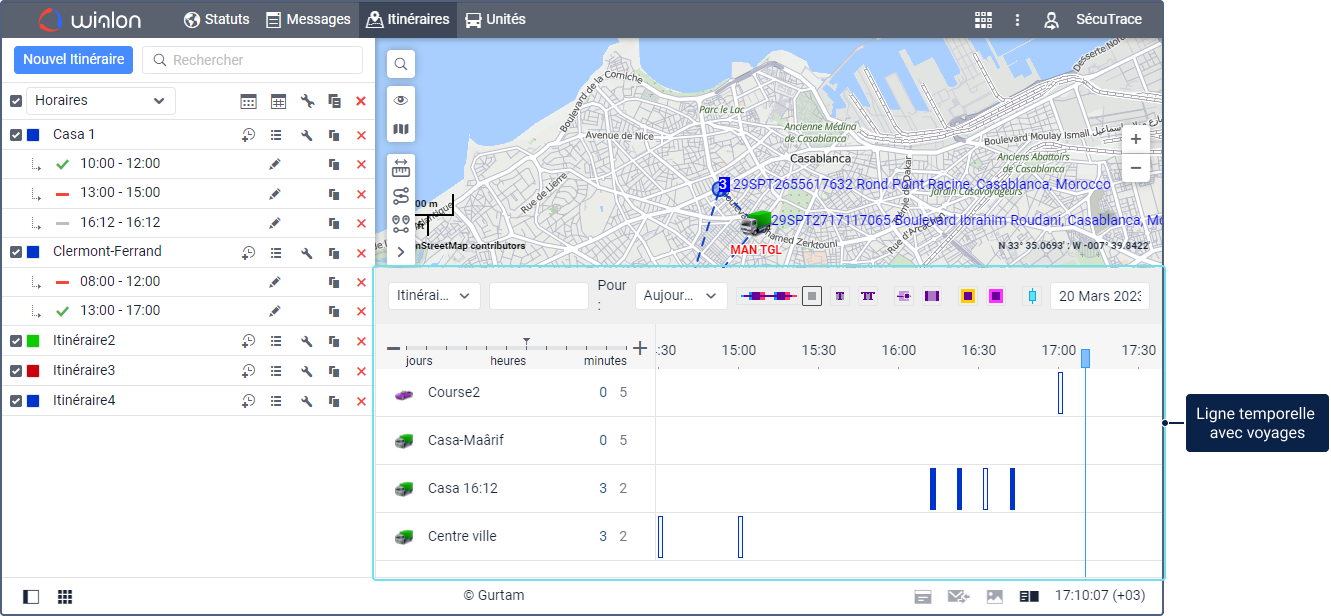Open the image viewer icon in status bar

pos(994,597)
